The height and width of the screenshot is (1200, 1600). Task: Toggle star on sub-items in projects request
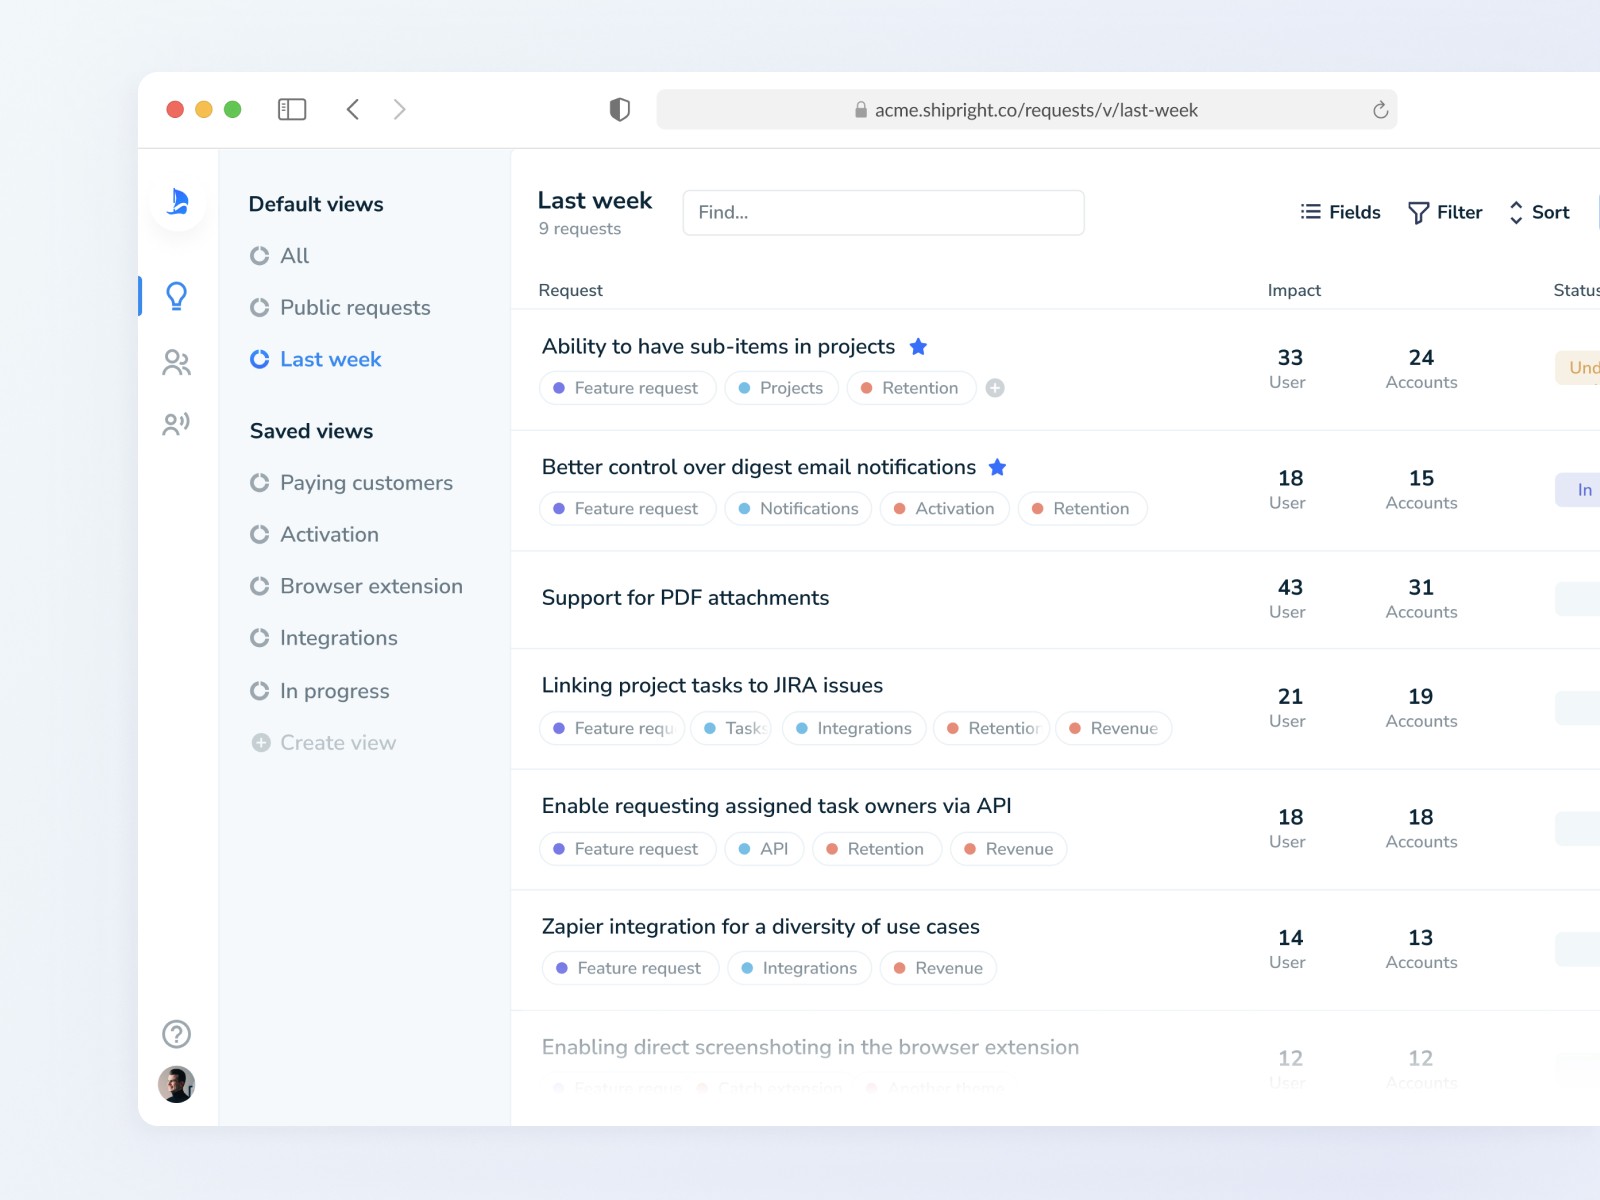click(x=918, y=346)
